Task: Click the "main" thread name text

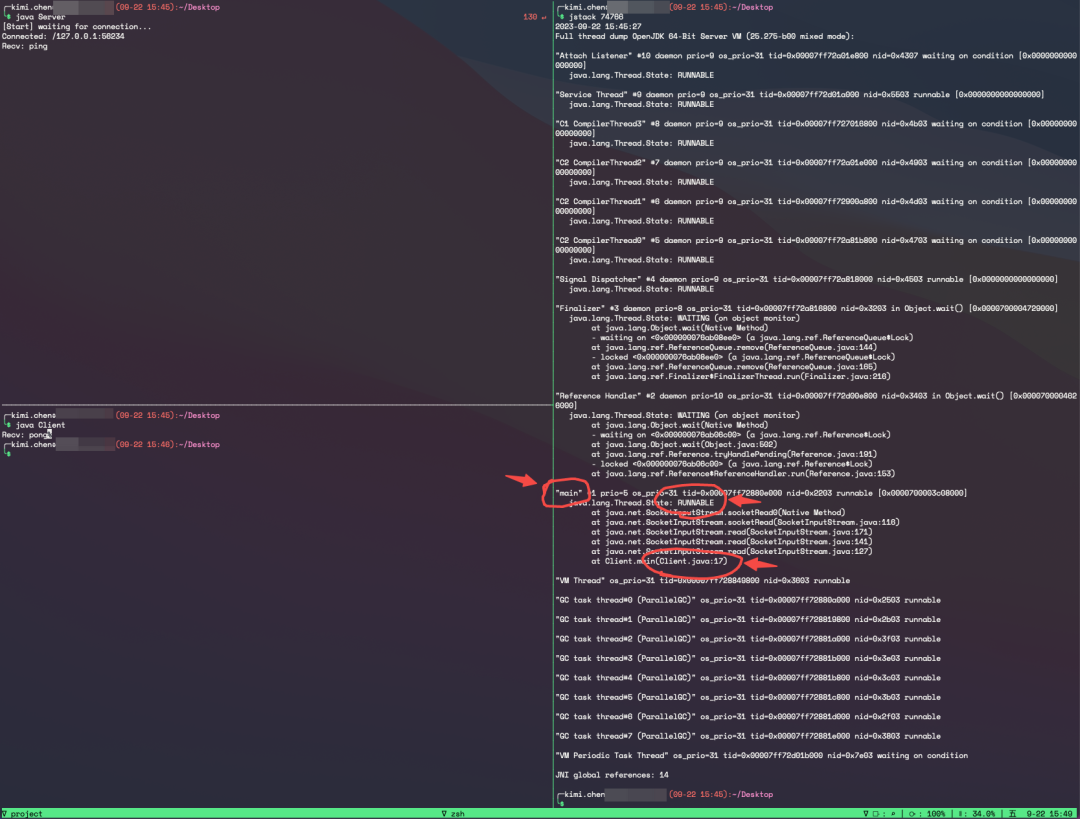Action: pos(569,493)
